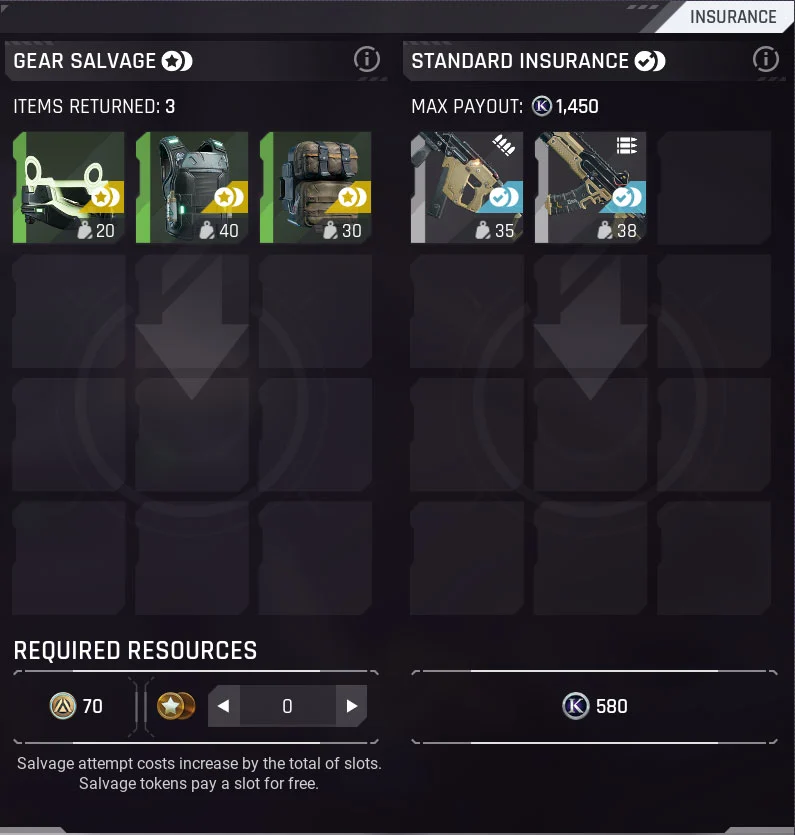
Task: Select the insured rifle weighing 38
Action: point(591,187)
